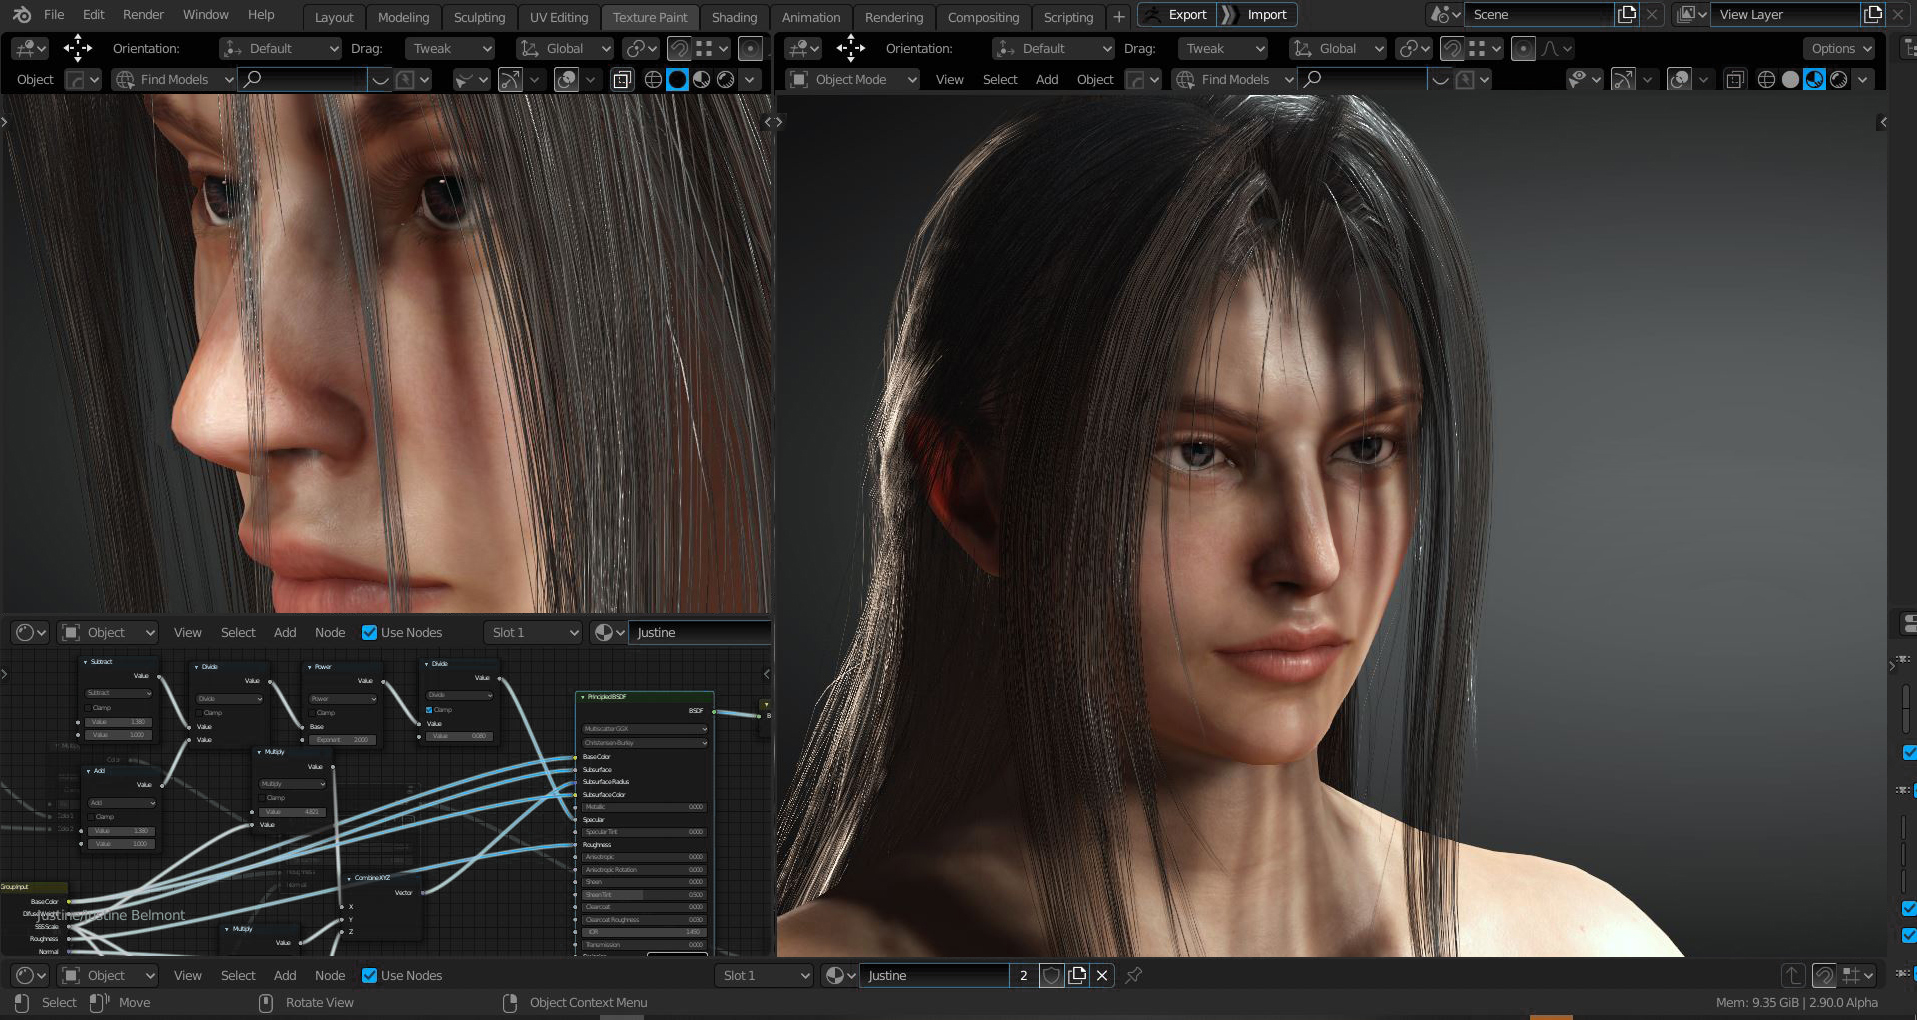Image resolution: width=1917 pixels, height=1020 pixels.
Task: Toggle the node editor pin icon
Action: pos(1133,975)
